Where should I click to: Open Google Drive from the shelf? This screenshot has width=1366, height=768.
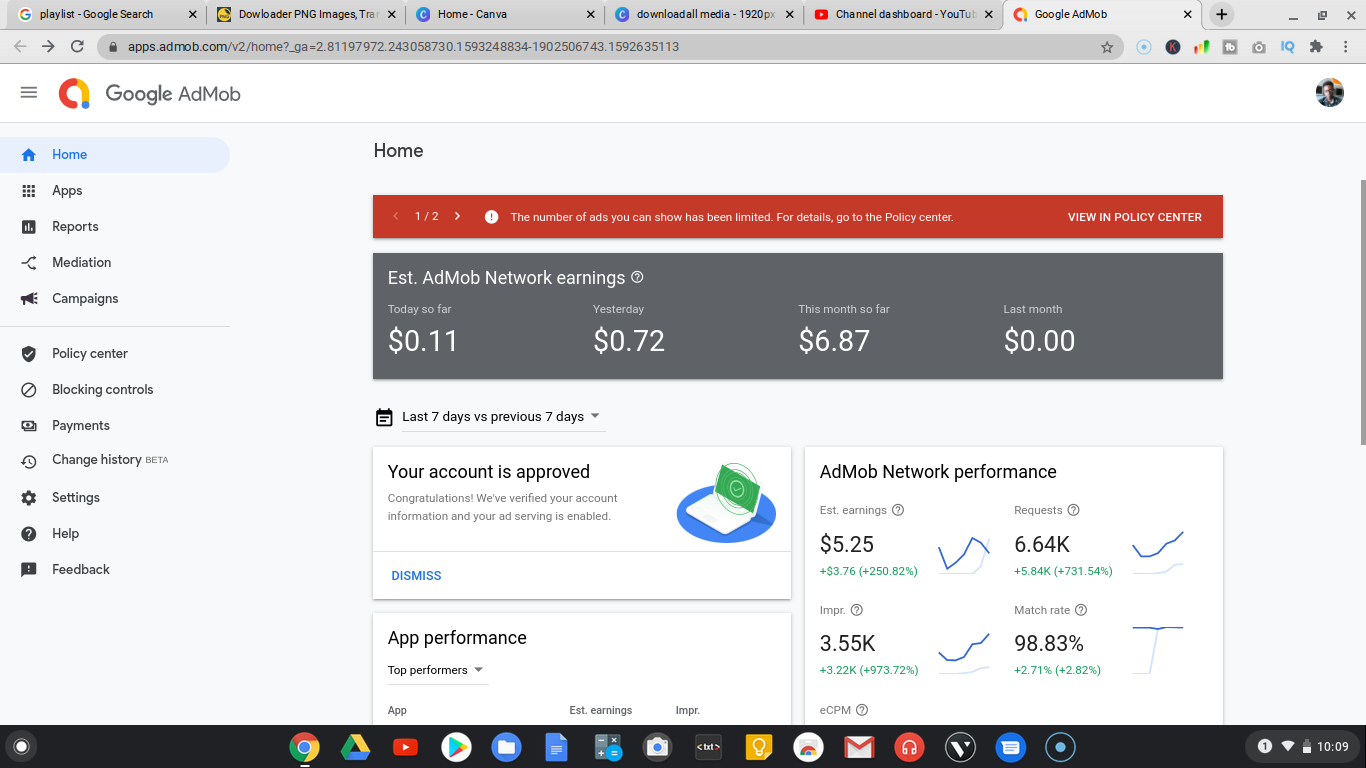click(355, 747)
